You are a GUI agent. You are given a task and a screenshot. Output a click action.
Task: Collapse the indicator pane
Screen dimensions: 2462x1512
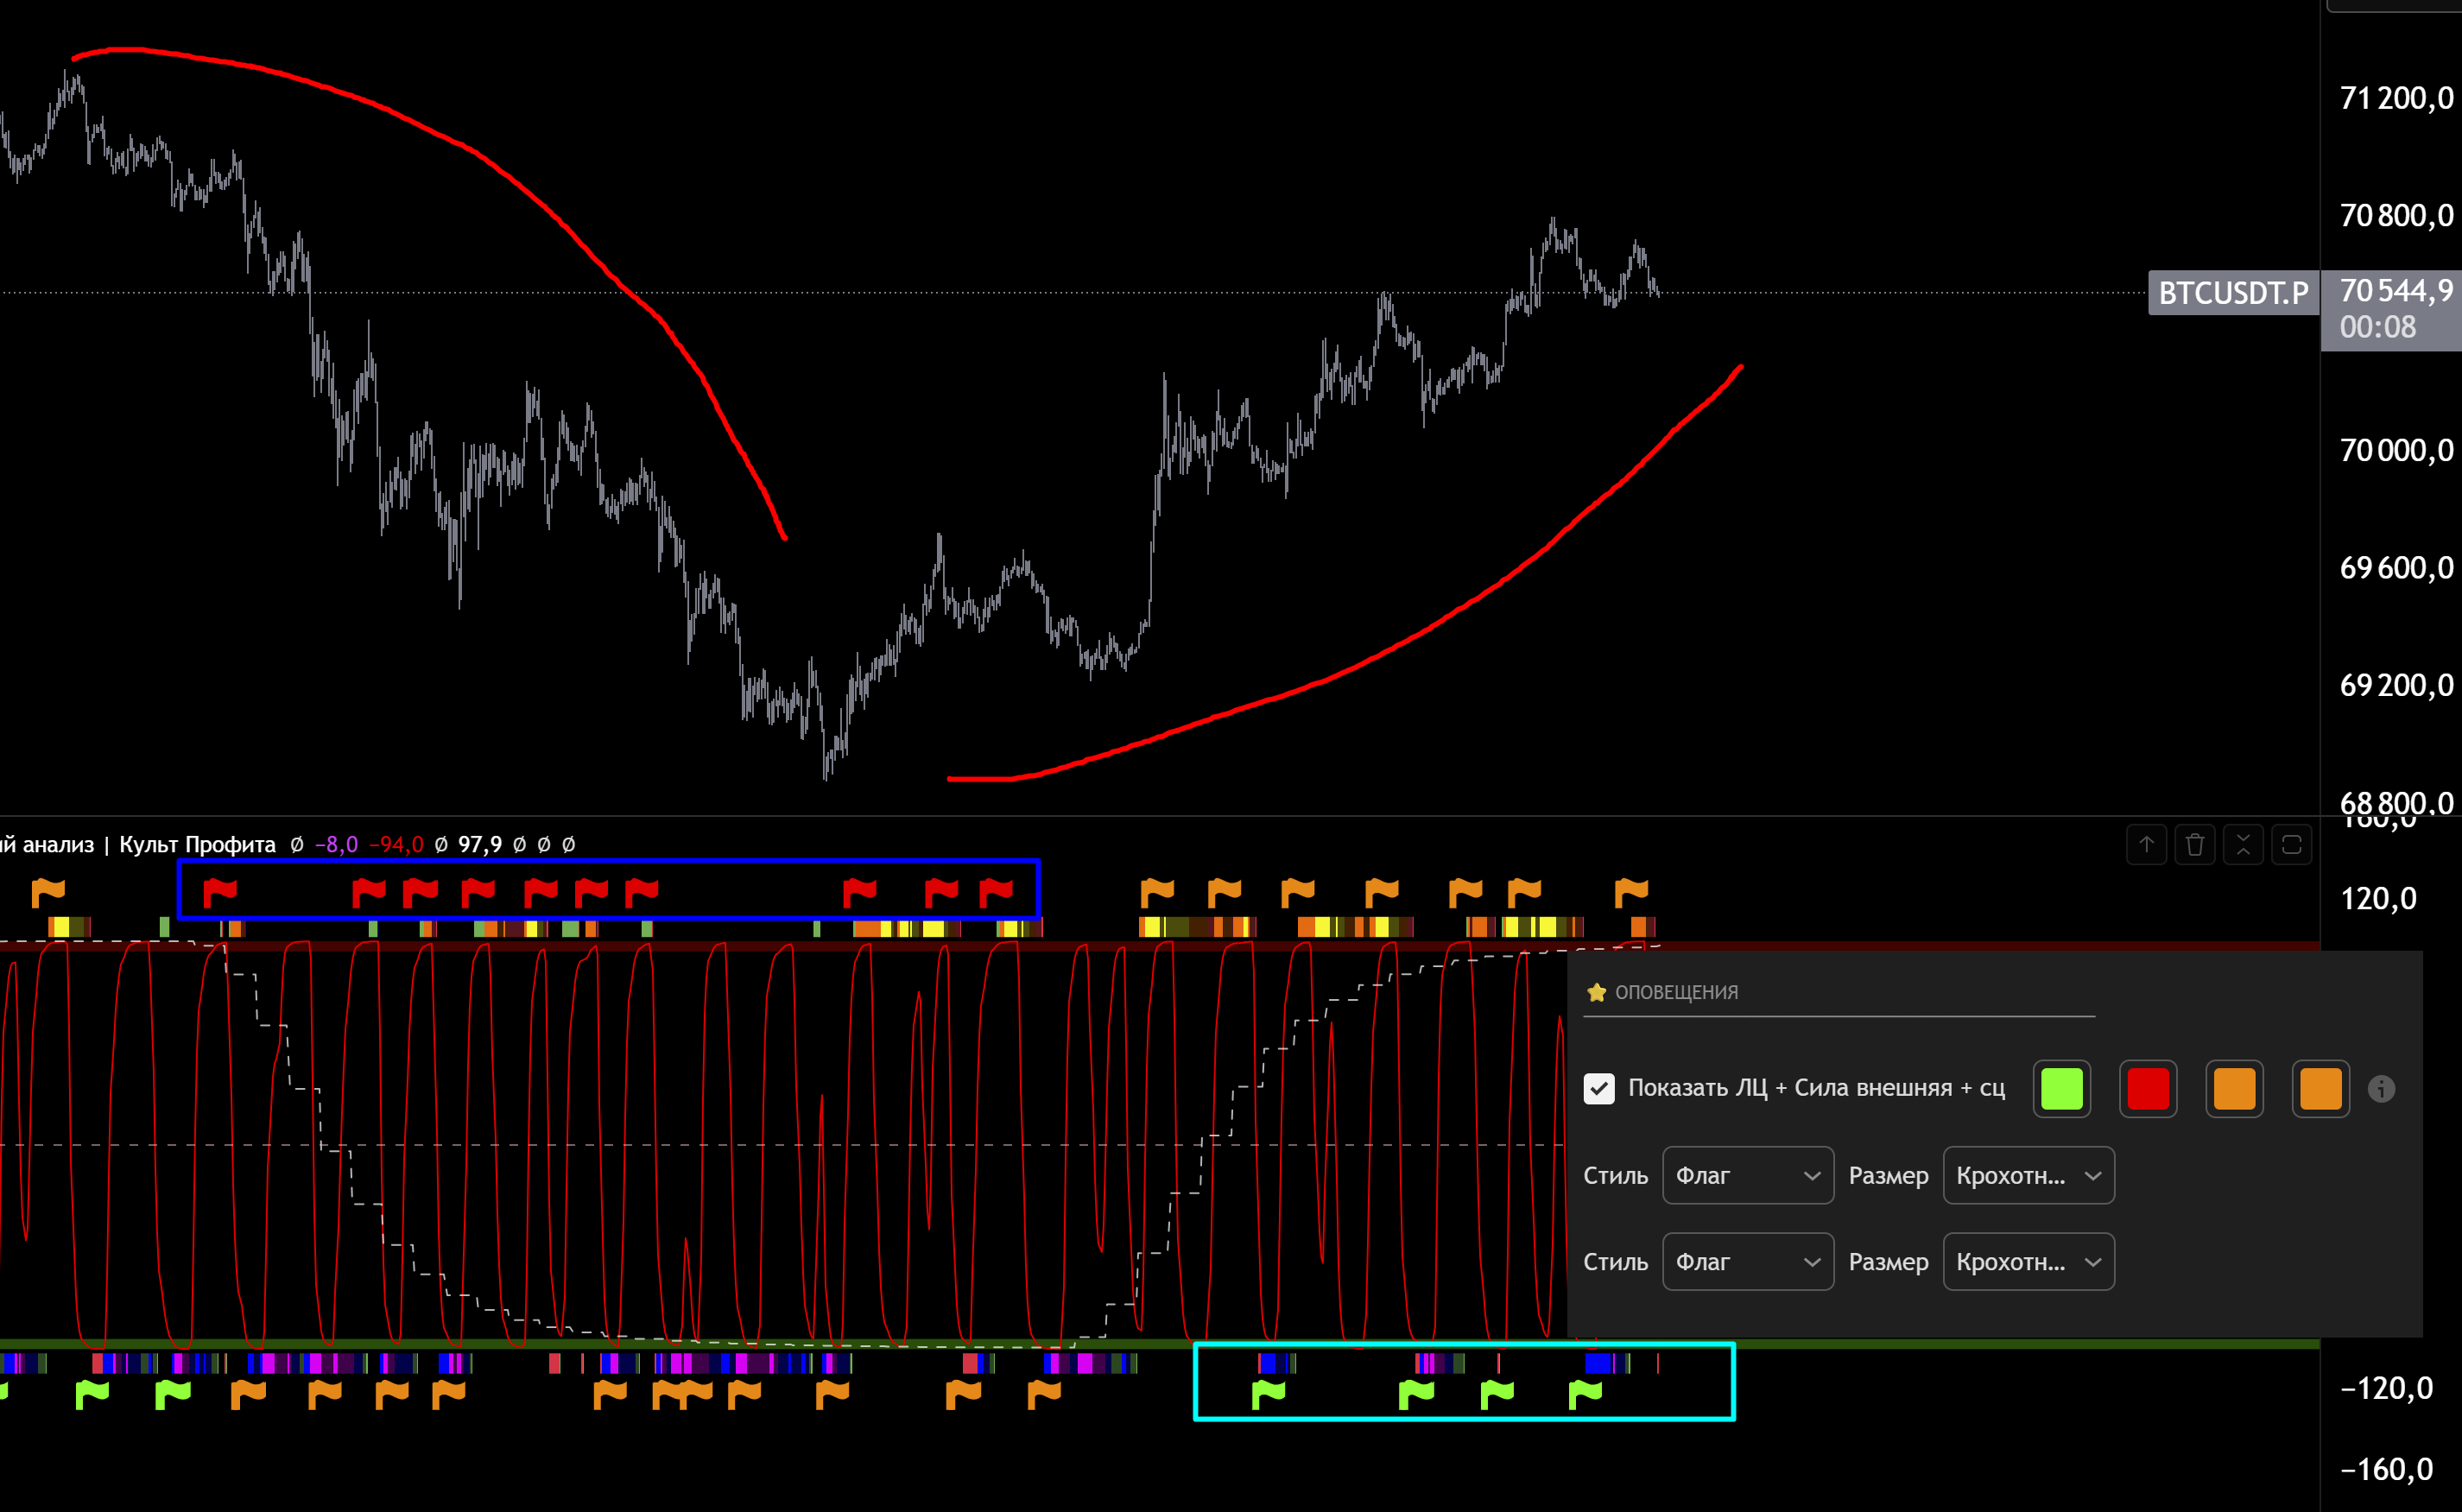pyautogui.click(x=2243, y=845)
